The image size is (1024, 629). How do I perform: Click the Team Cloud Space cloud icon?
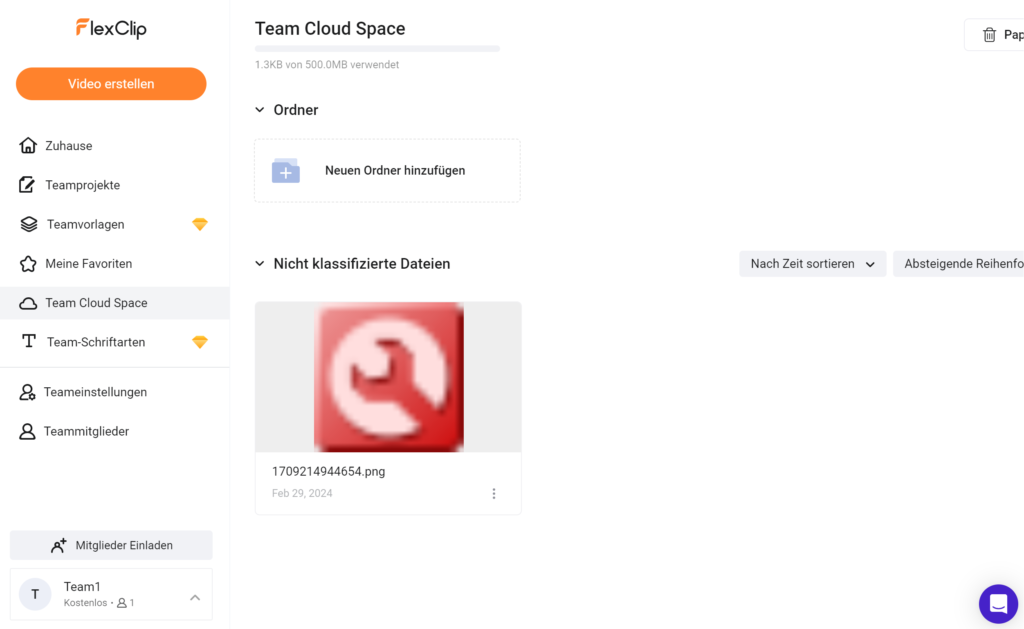point(28,303)
